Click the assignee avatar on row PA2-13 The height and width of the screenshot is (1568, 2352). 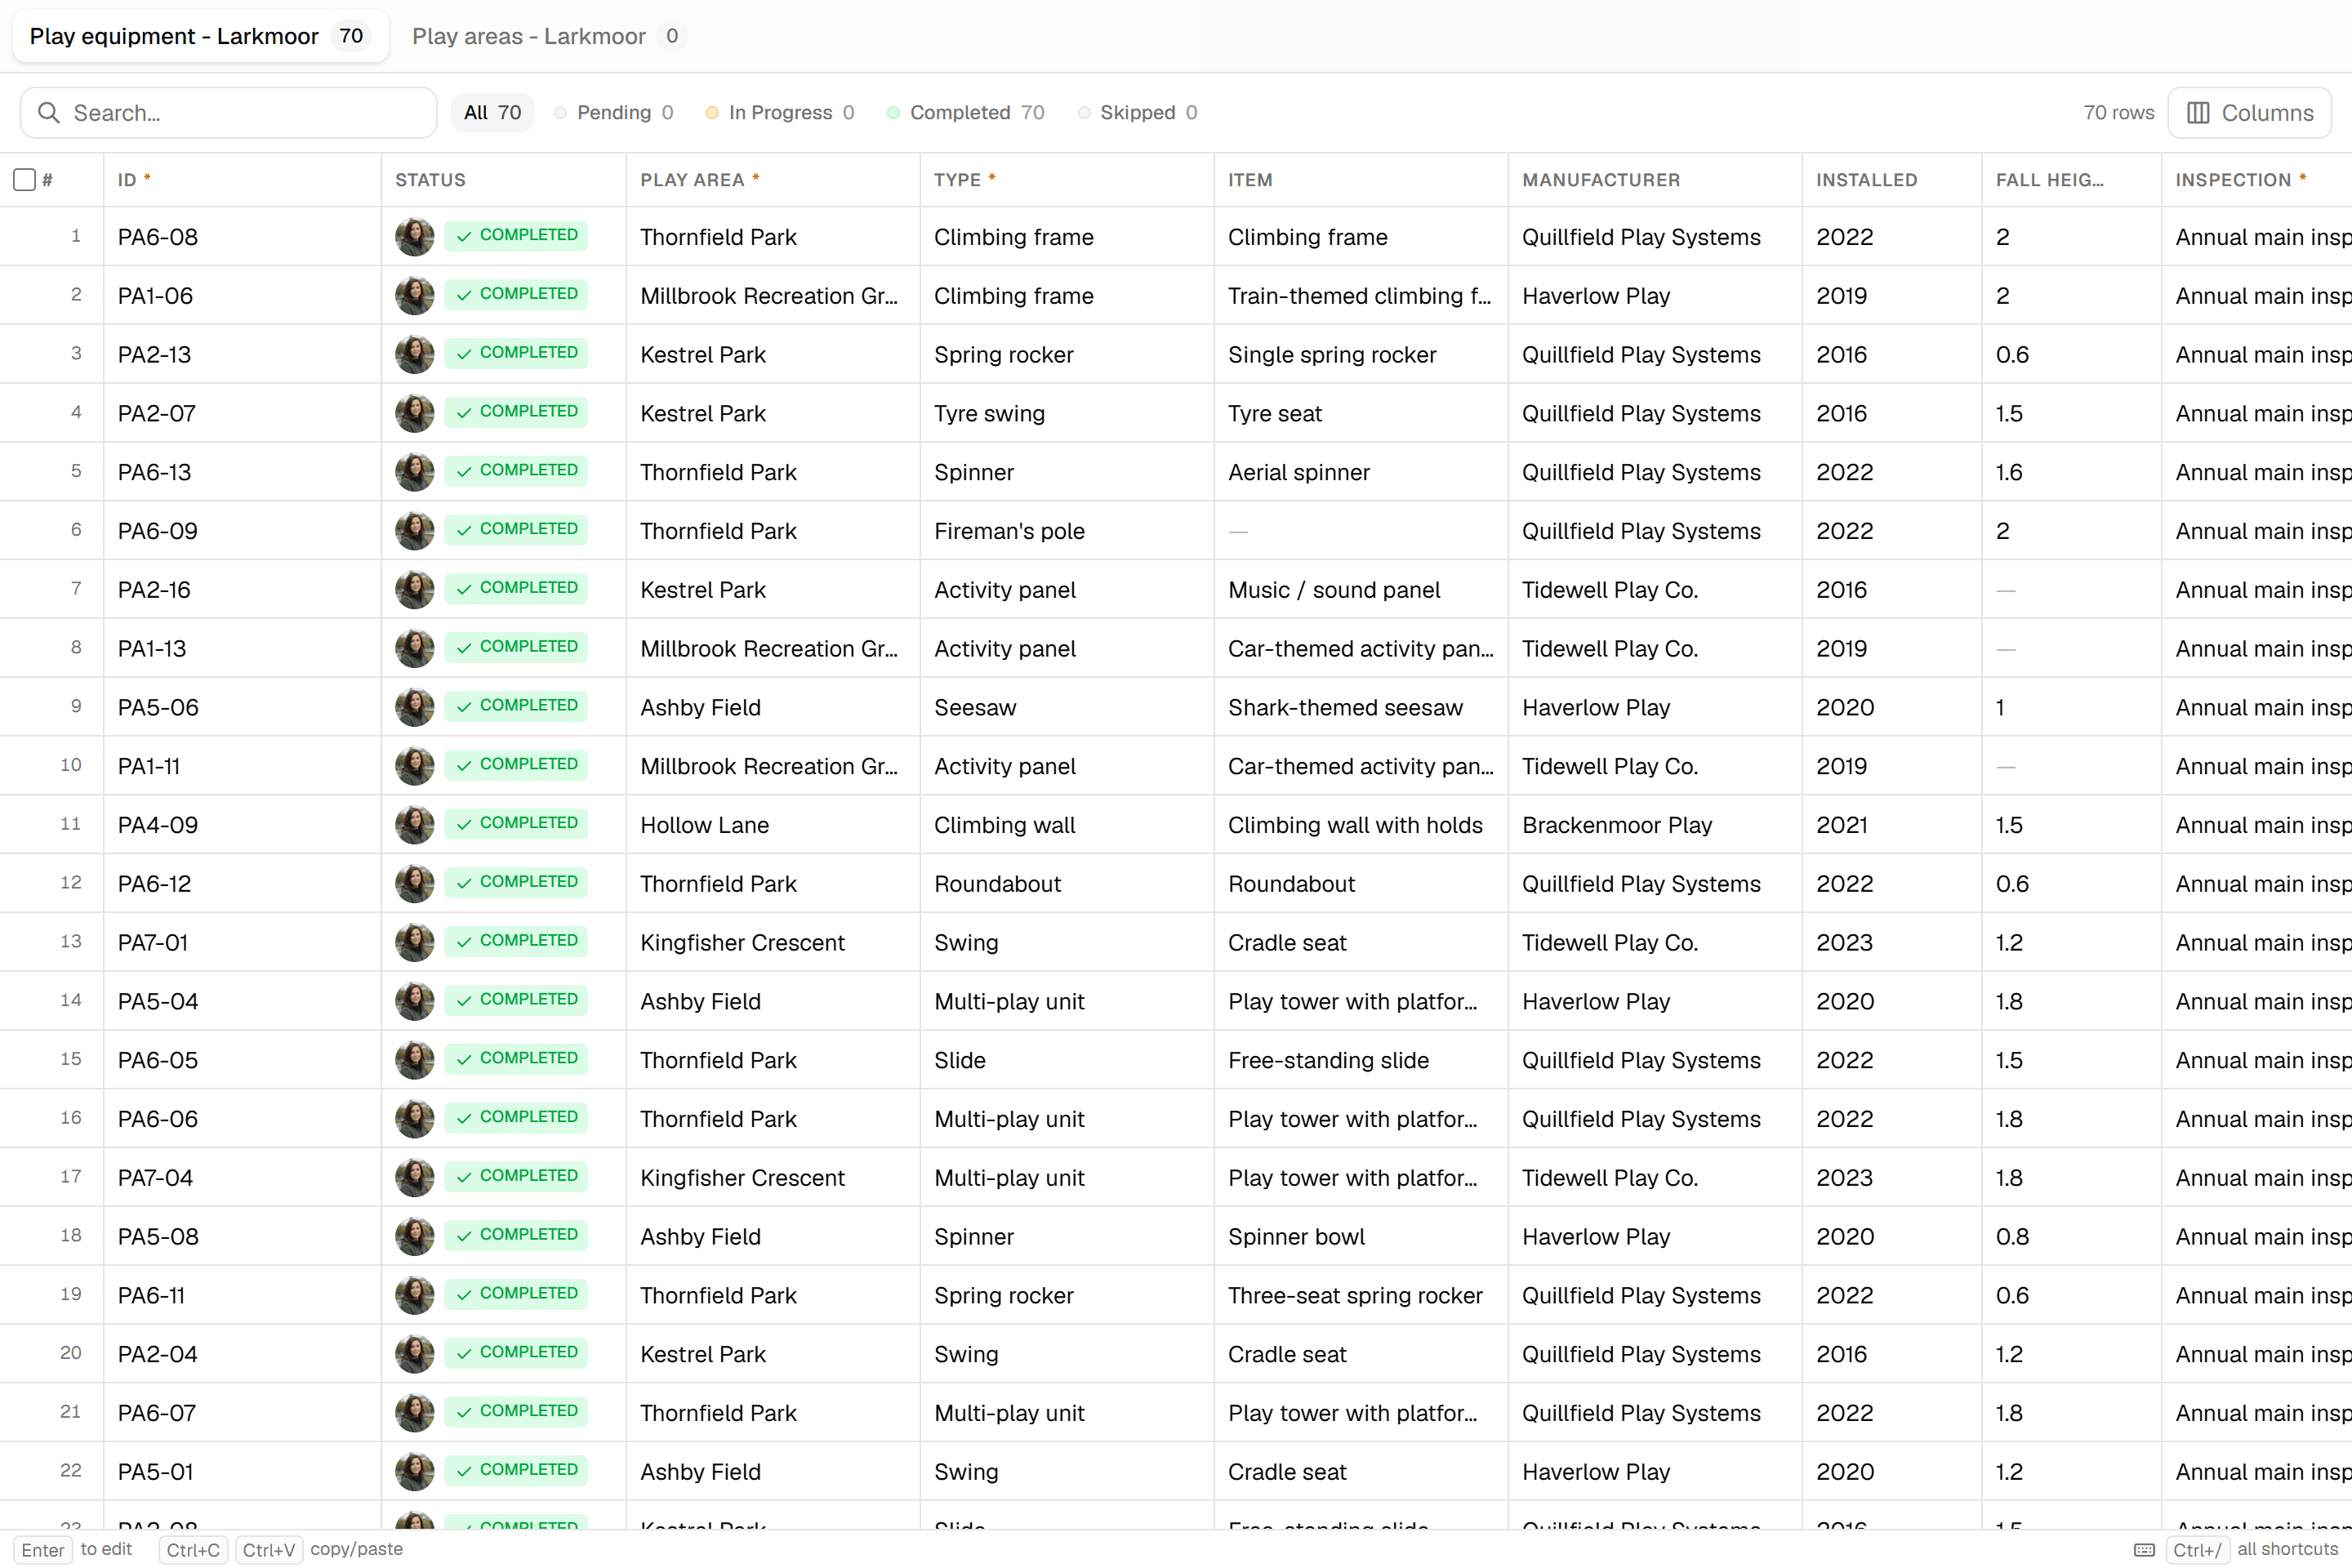[414, 355]
